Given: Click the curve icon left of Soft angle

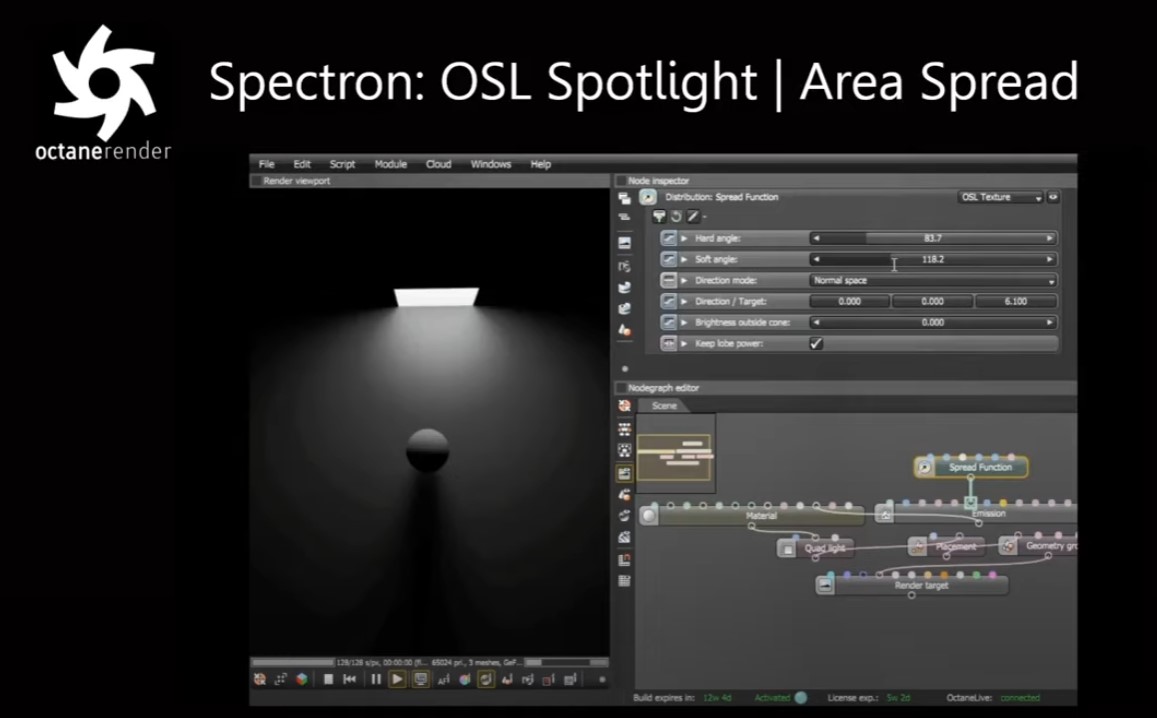Looking at the screenshot, I should pos(669,259).
